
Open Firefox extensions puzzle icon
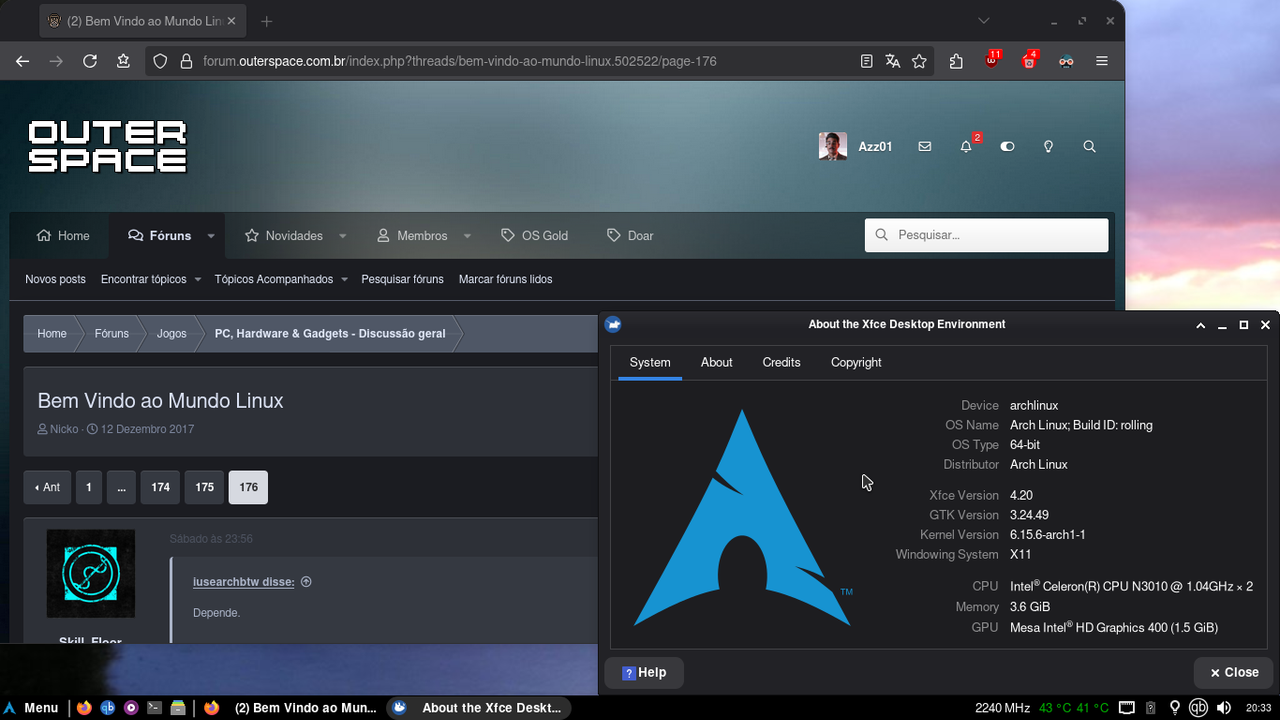click(x=956, y=61)
